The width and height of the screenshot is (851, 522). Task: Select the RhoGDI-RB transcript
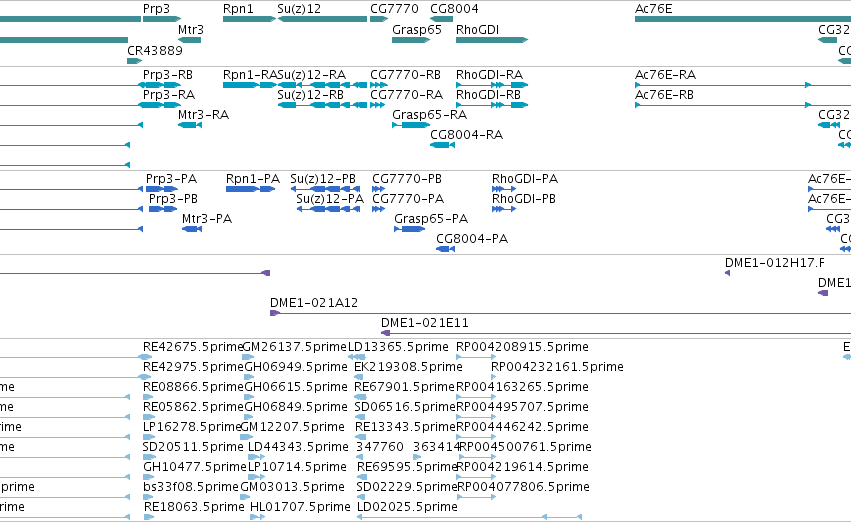[492, 105]
